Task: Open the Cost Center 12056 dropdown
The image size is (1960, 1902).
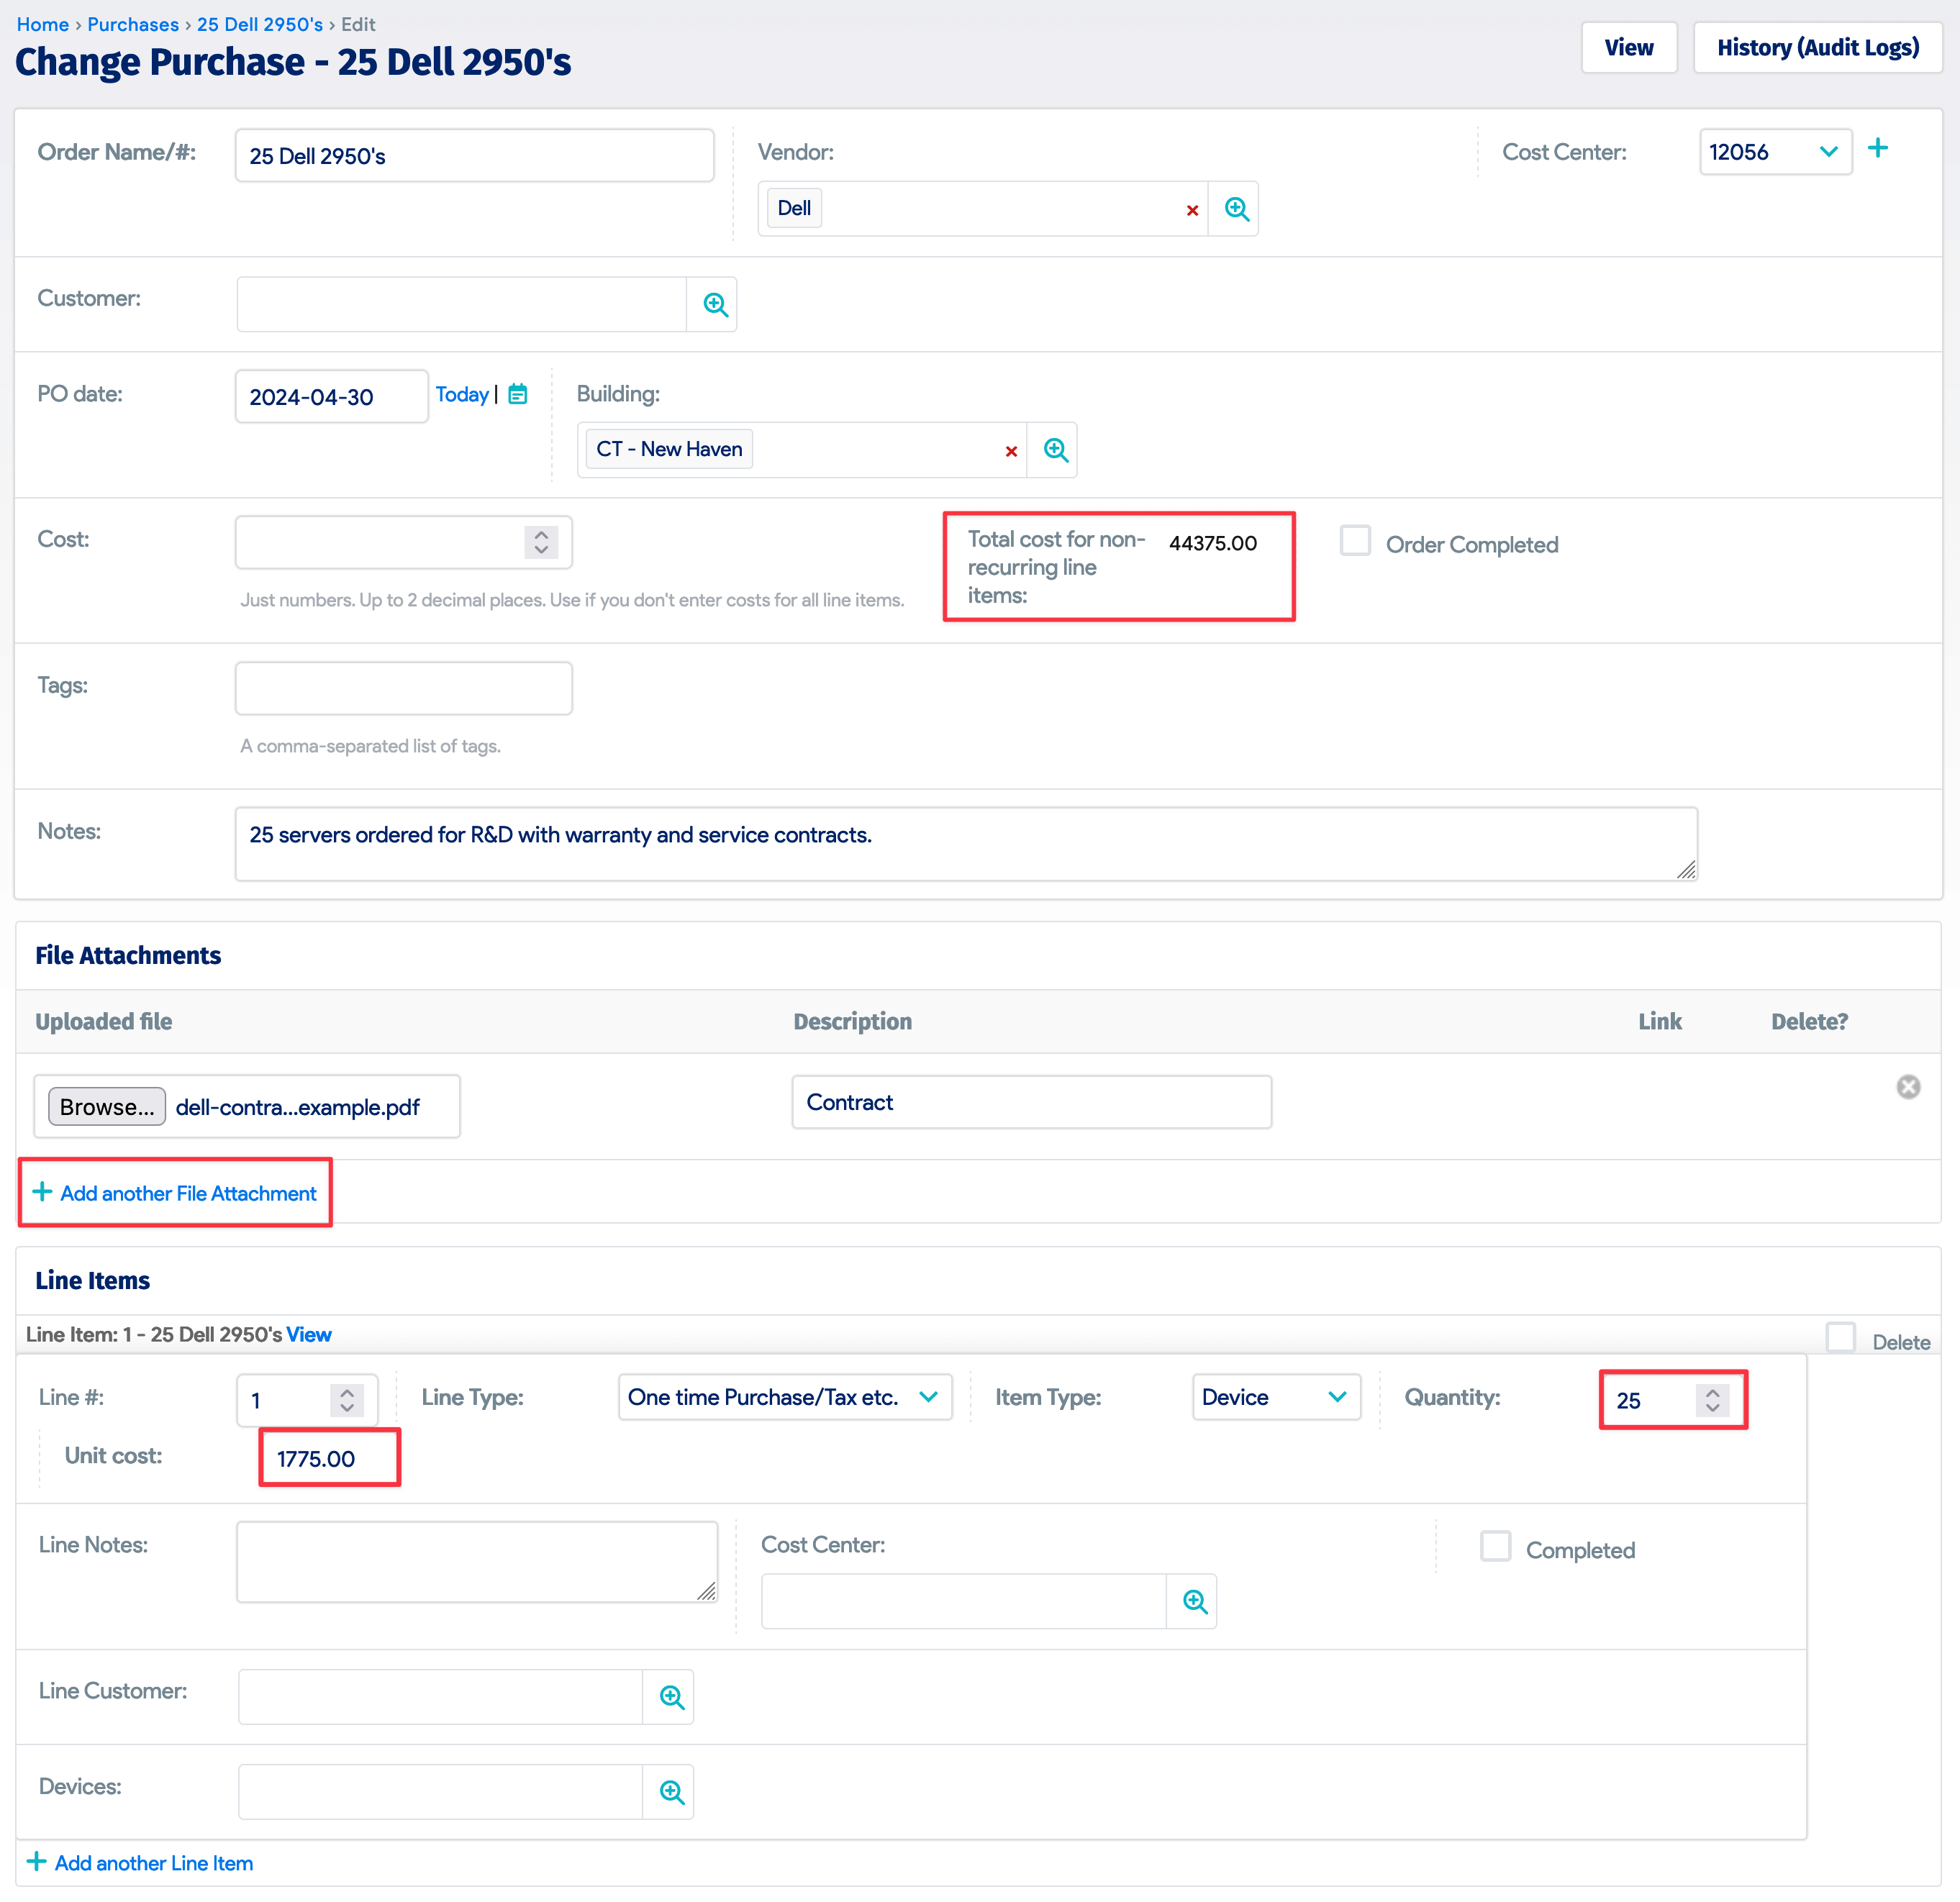Action: 1775,152
